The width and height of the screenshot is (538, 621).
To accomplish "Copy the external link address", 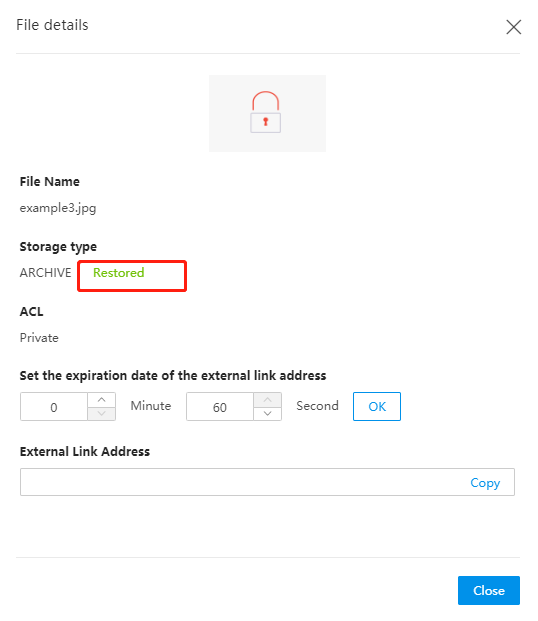I will pos(485,482).
